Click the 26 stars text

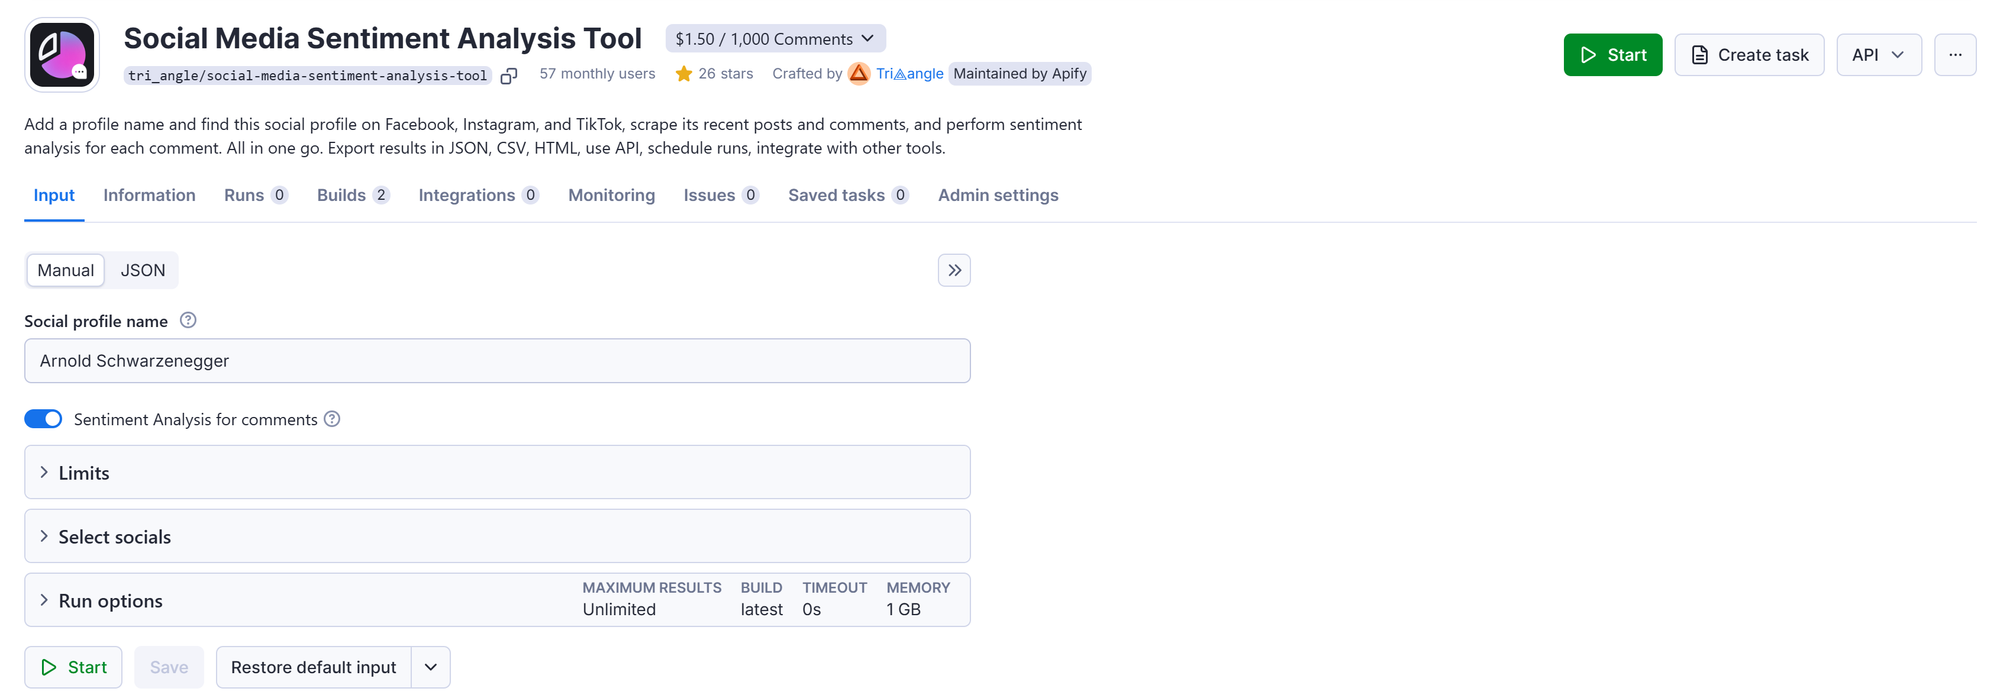pyautogui.click(x=725, y=74)
